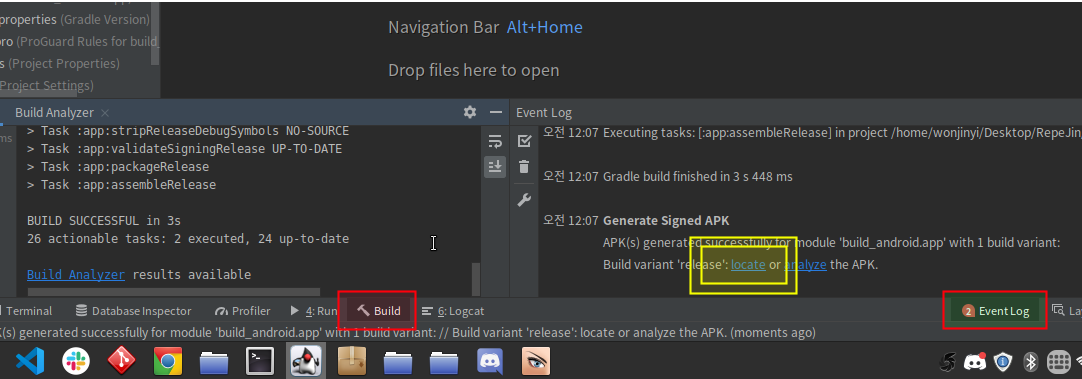
Task: Open the cardboard box package taskbar icon
Action: click(x=352, y=360)
